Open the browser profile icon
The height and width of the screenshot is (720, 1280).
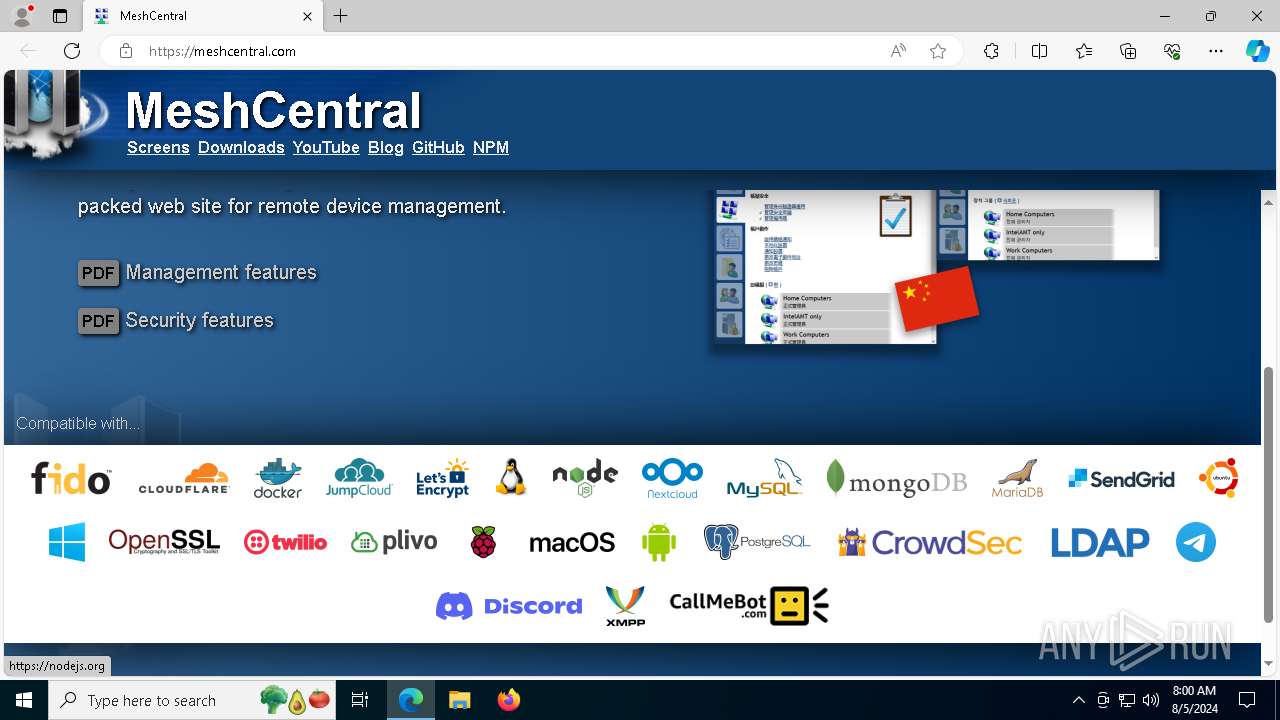coord(21,16)
